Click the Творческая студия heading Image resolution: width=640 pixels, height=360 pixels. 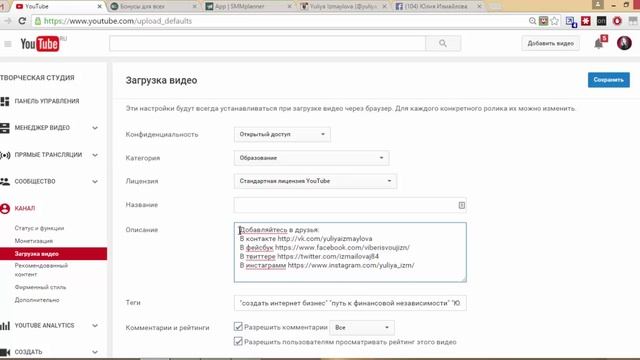pos(37,78)
